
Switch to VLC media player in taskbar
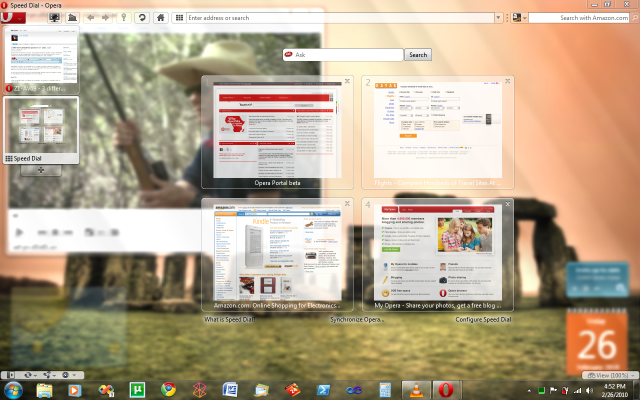[x=416, y=390]
